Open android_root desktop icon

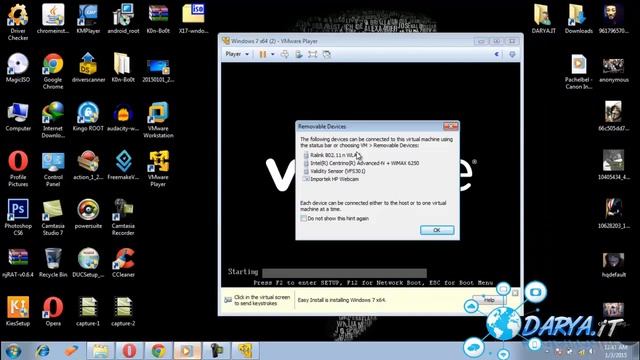[x=123, y=19]
